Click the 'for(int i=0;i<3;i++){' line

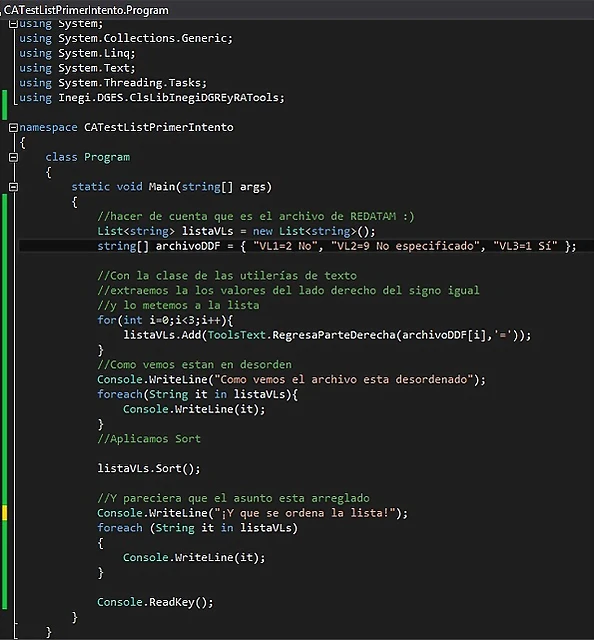(165, 320)
